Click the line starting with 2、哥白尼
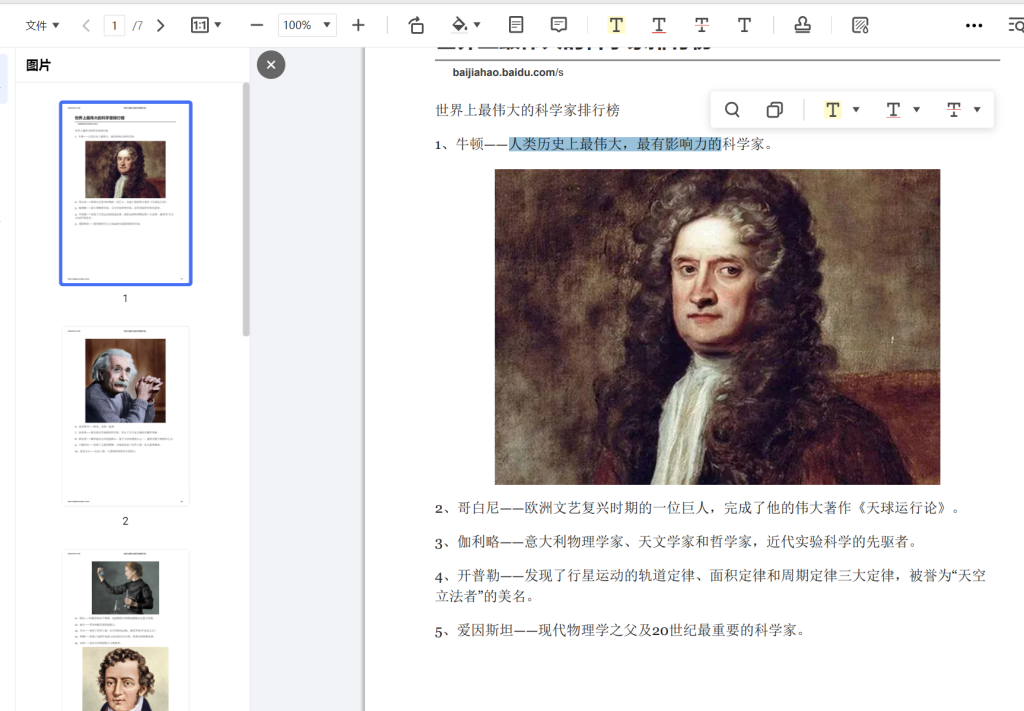The height and width of the screenshot is (711, 1024). [x=697, y=508]
